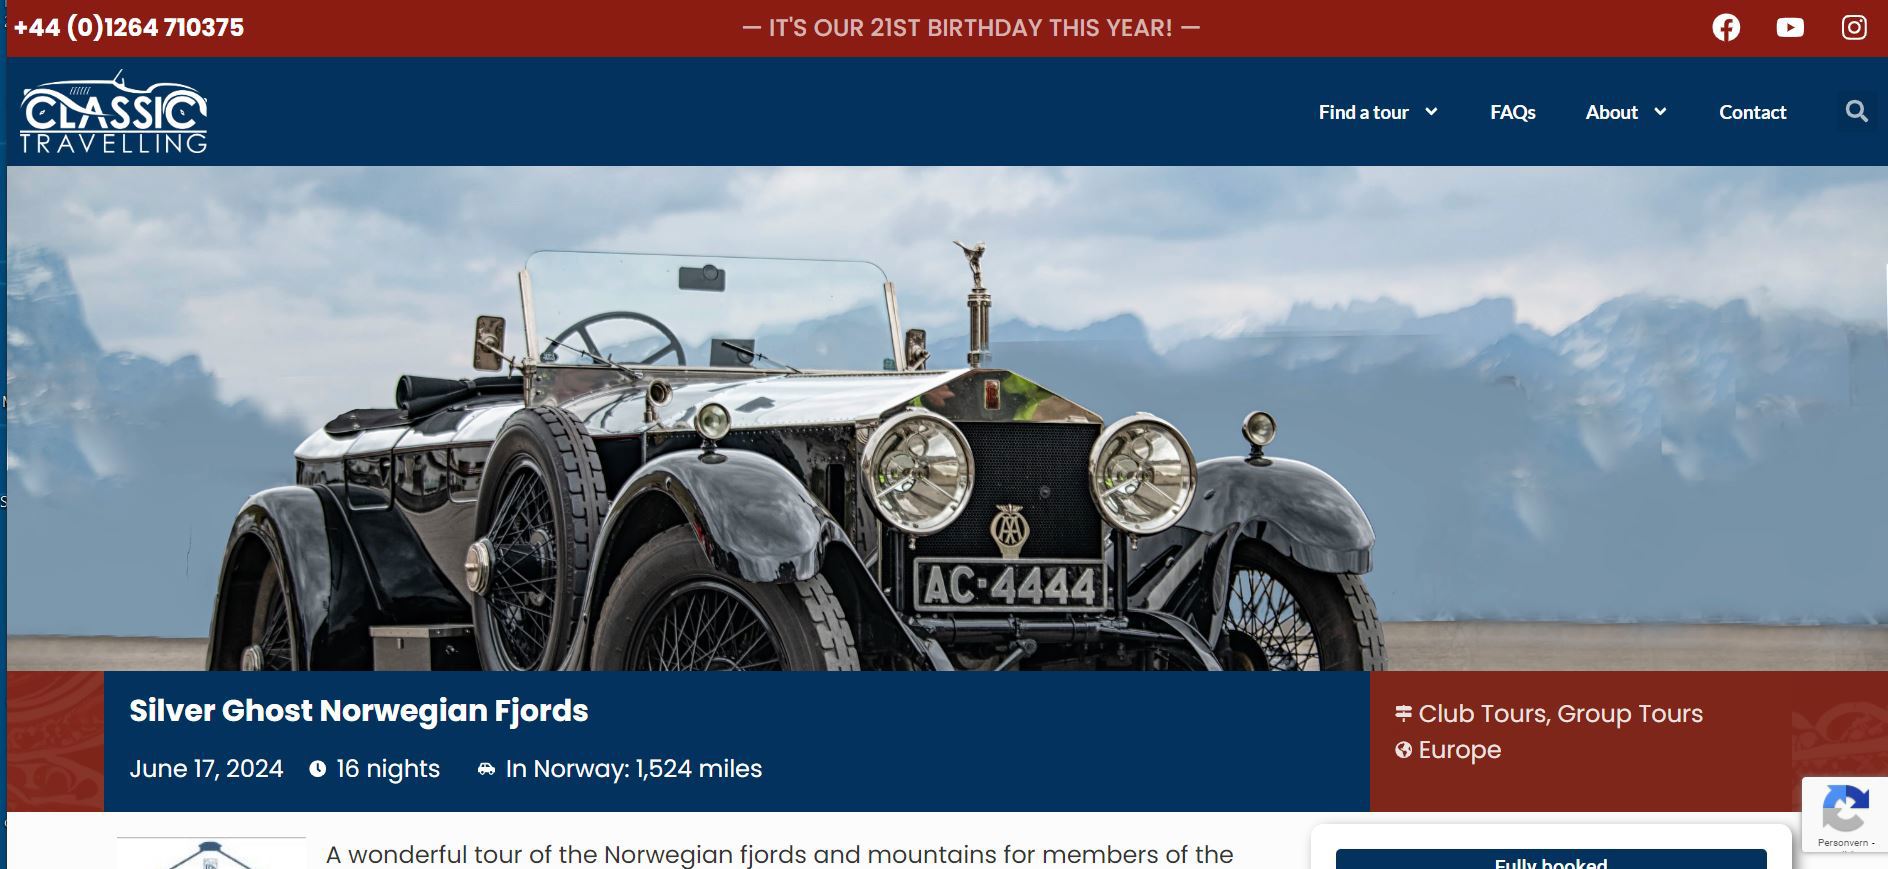Expand the Find a tour chevron
The height and width of the screenshot is (869, 1888).
(x=1431, y=111)
